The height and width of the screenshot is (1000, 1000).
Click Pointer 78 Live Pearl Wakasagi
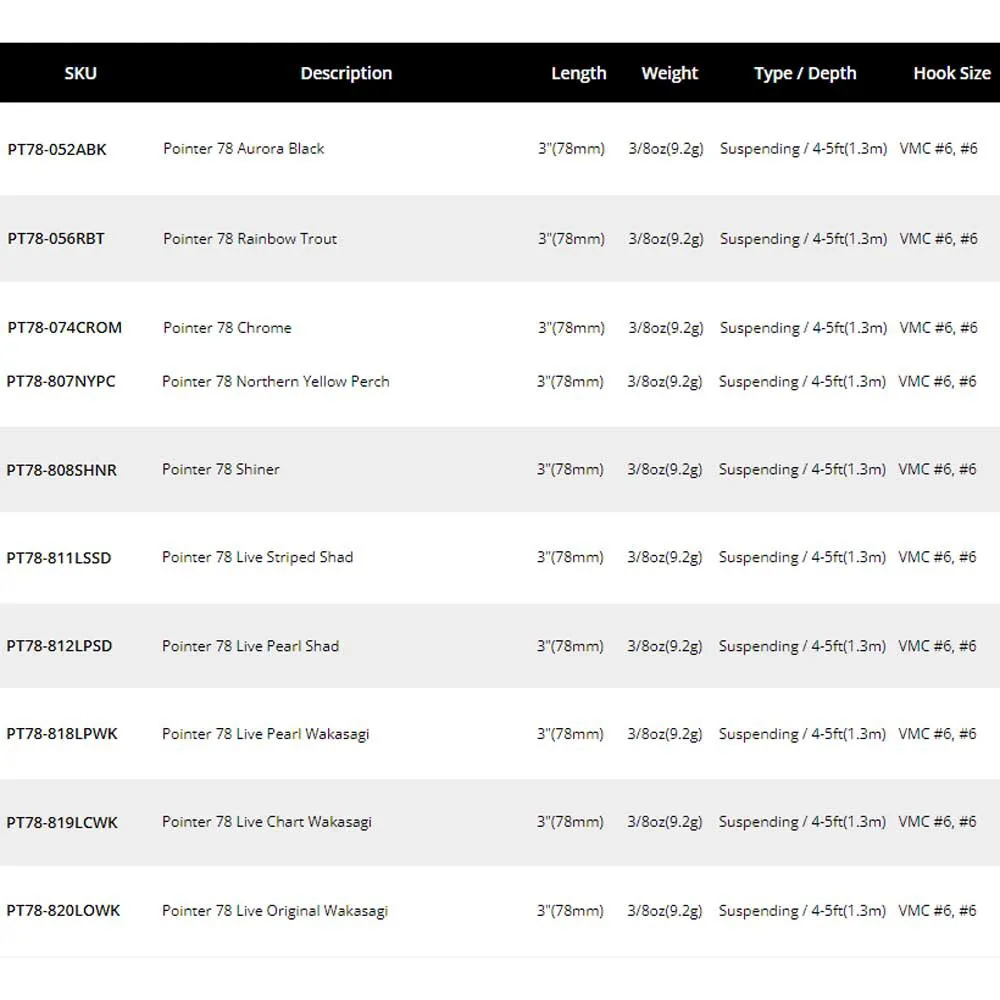pos(265,734)
